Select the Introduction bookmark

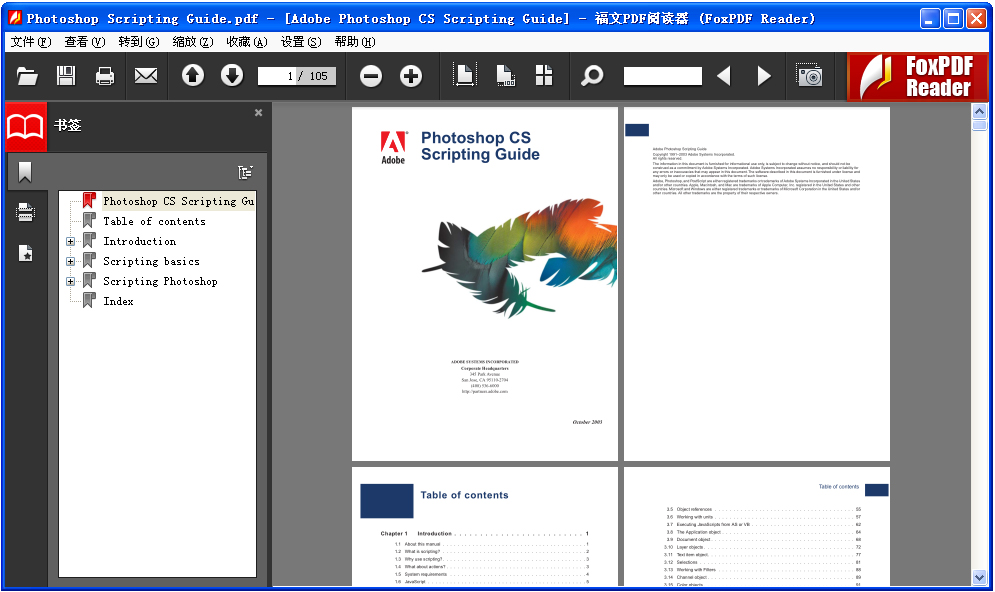click(x=140, y=242)
